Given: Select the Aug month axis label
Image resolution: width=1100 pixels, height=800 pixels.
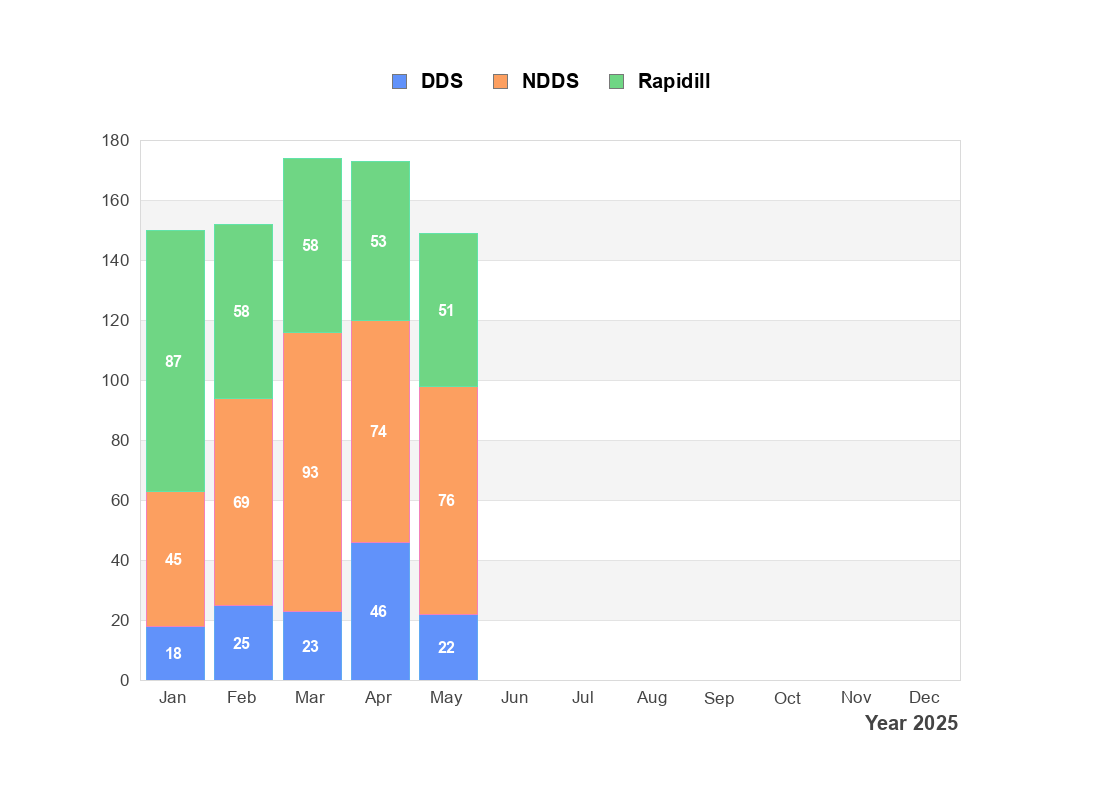Looking at the screenshot, I should pos(652,698).
